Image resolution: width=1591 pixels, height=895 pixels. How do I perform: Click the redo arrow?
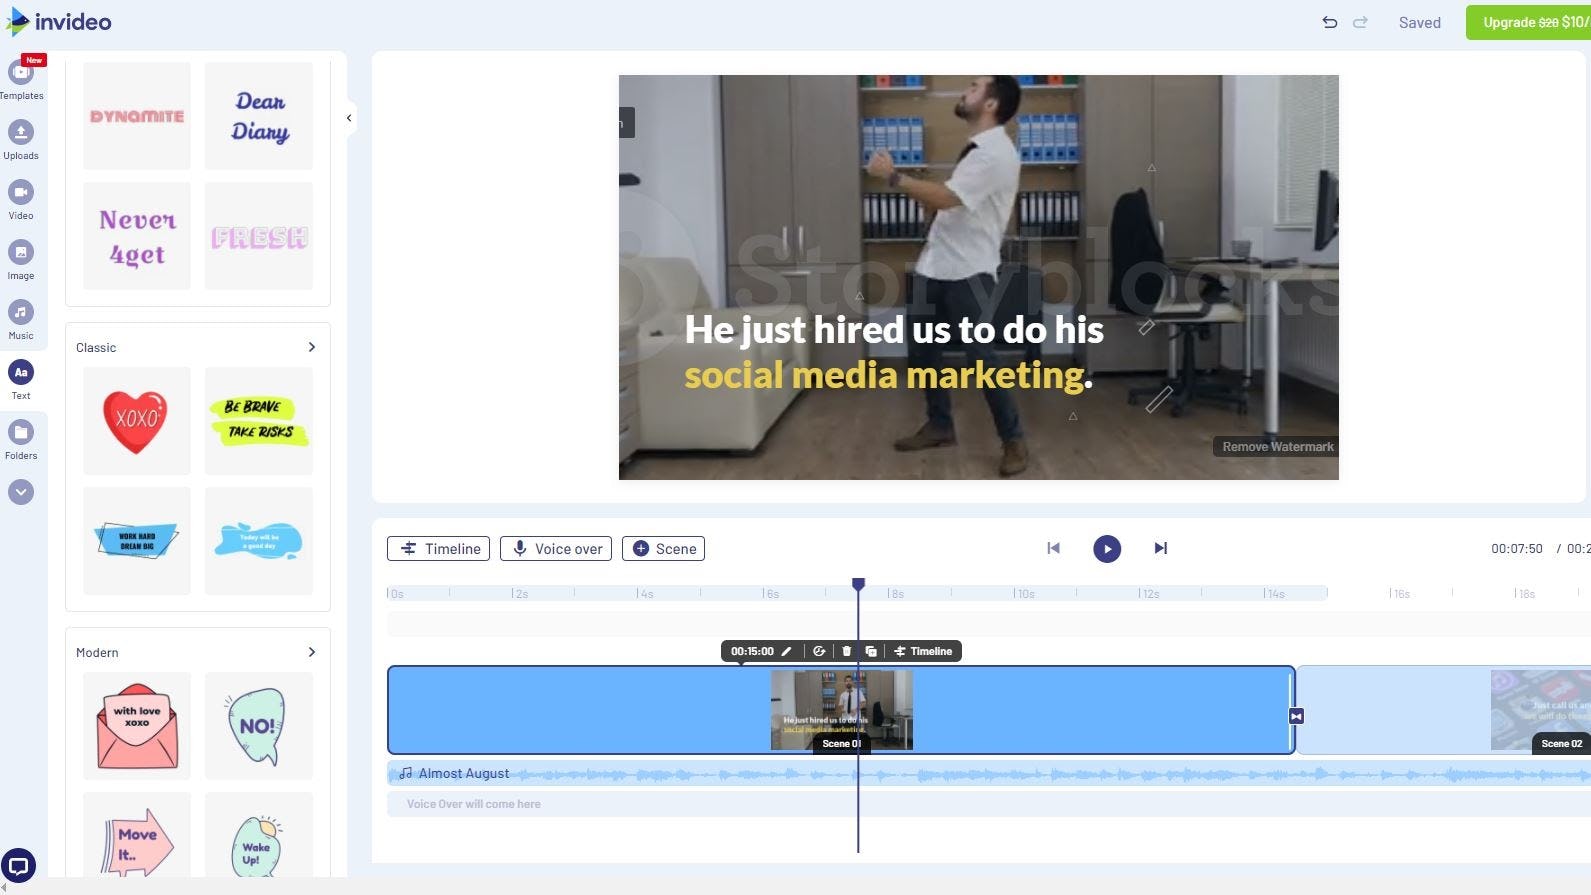click(1360, 22)
